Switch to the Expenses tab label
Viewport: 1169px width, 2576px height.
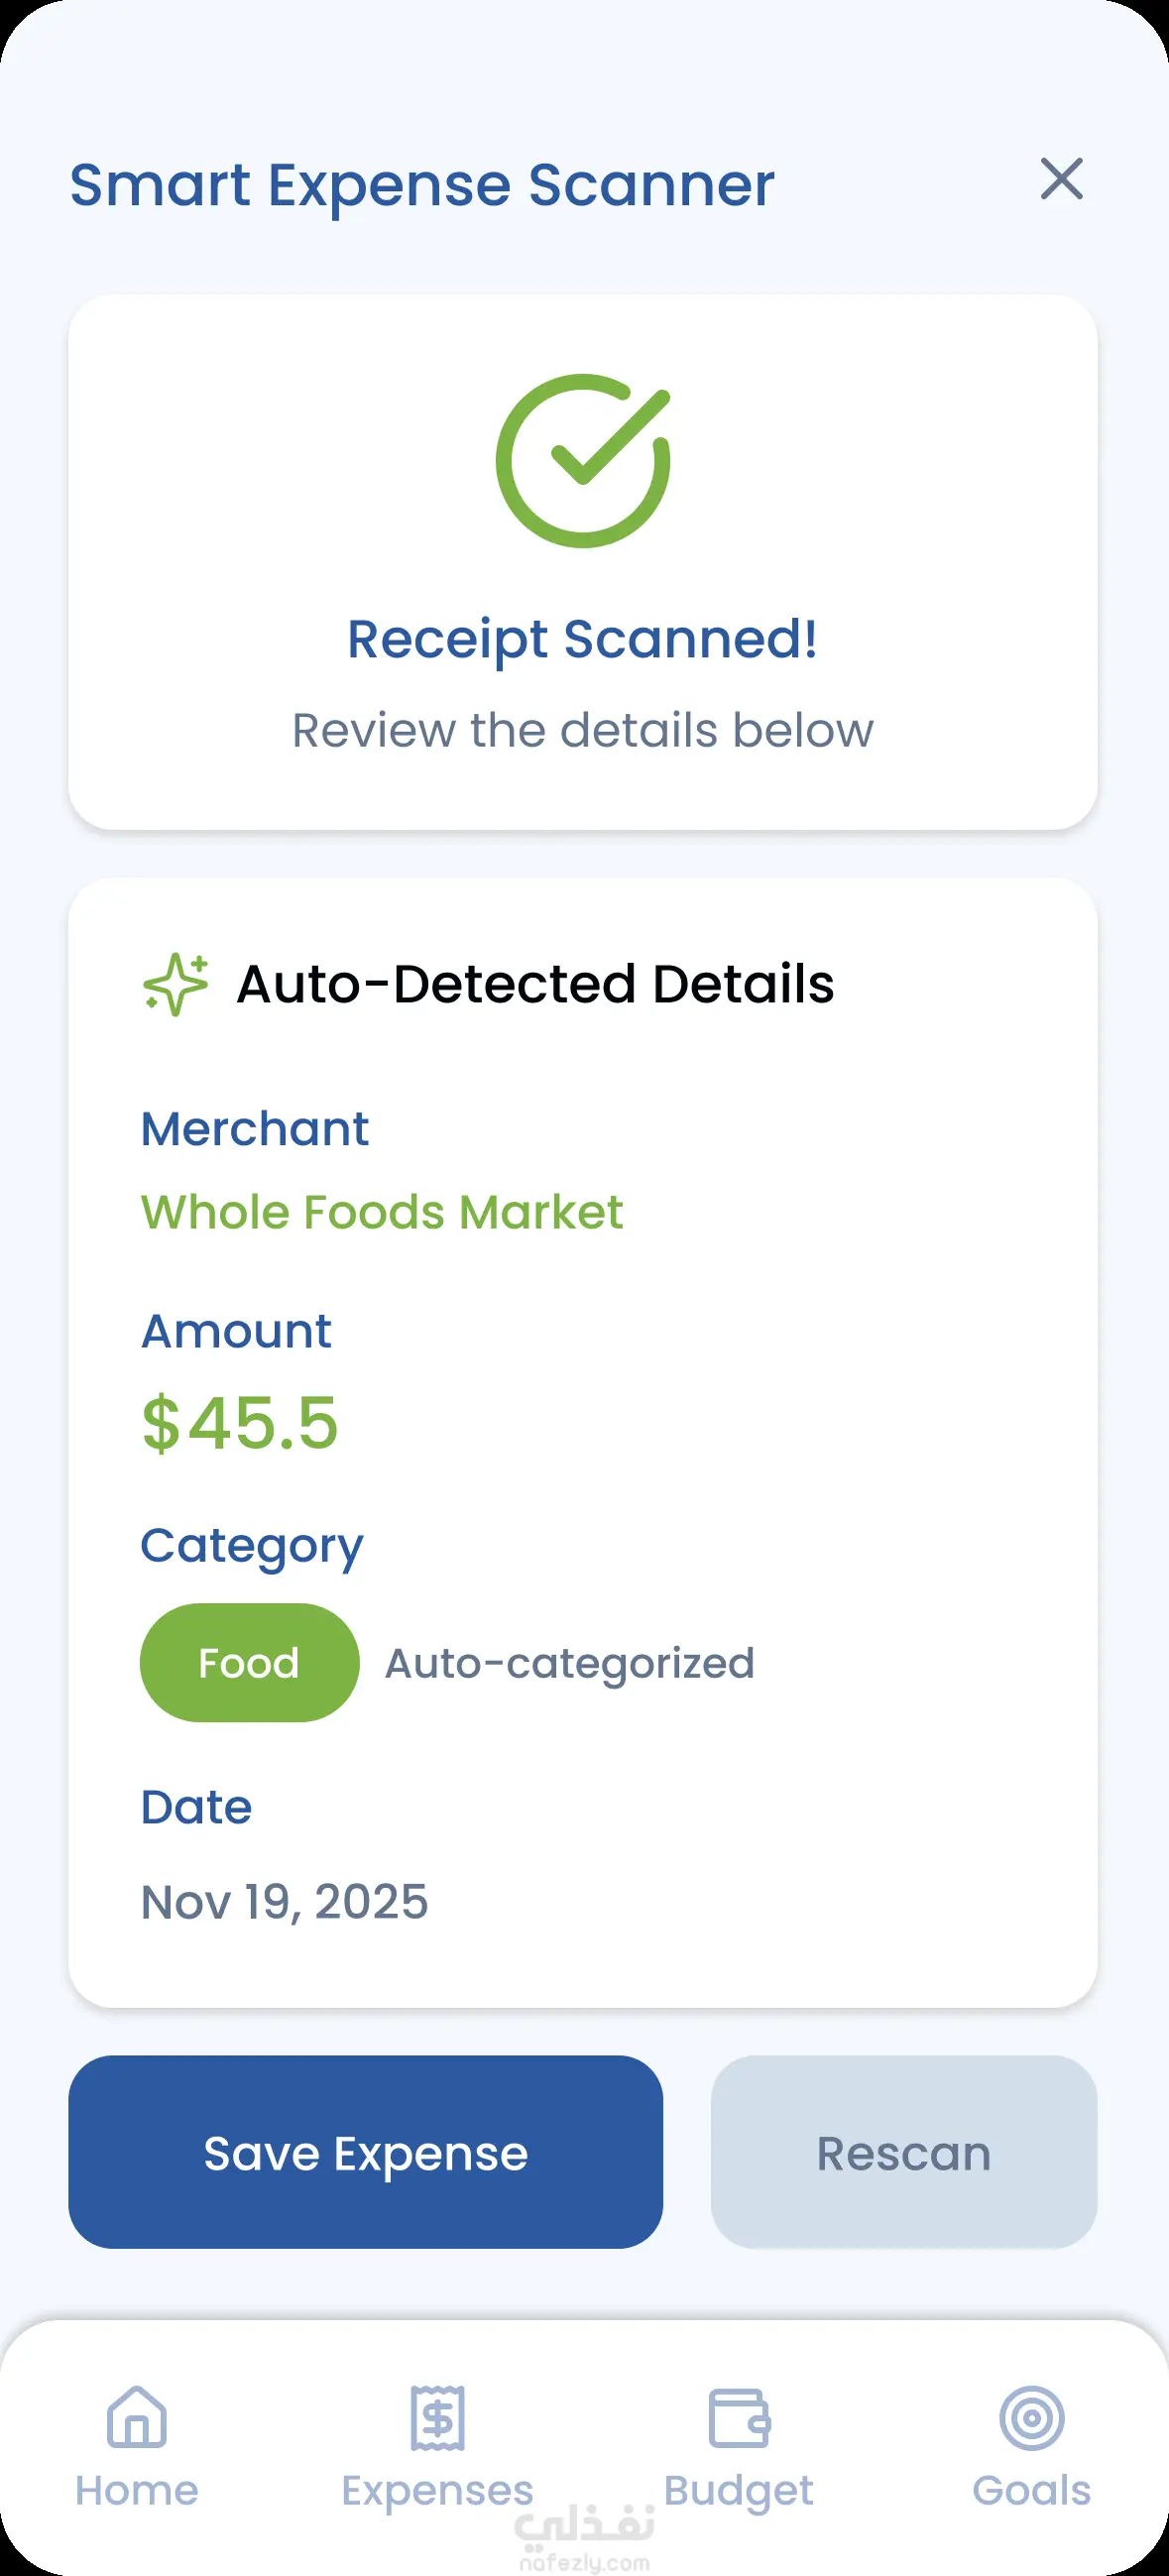438,2490
